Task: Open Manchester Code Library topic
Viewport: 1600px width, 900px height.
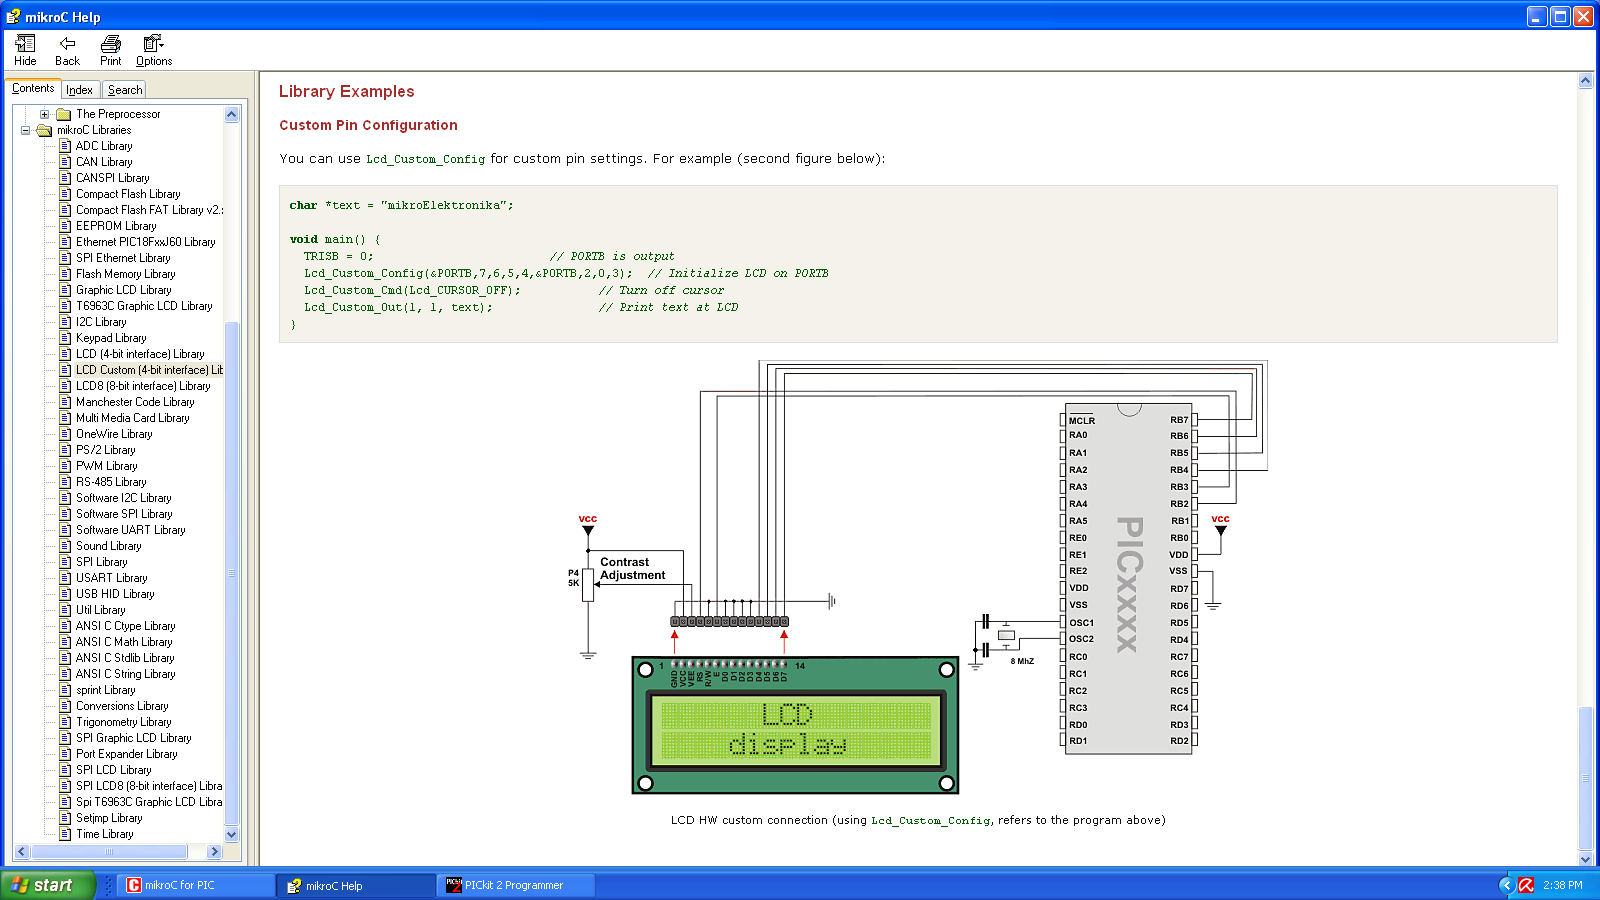Action: coord(135,402)
